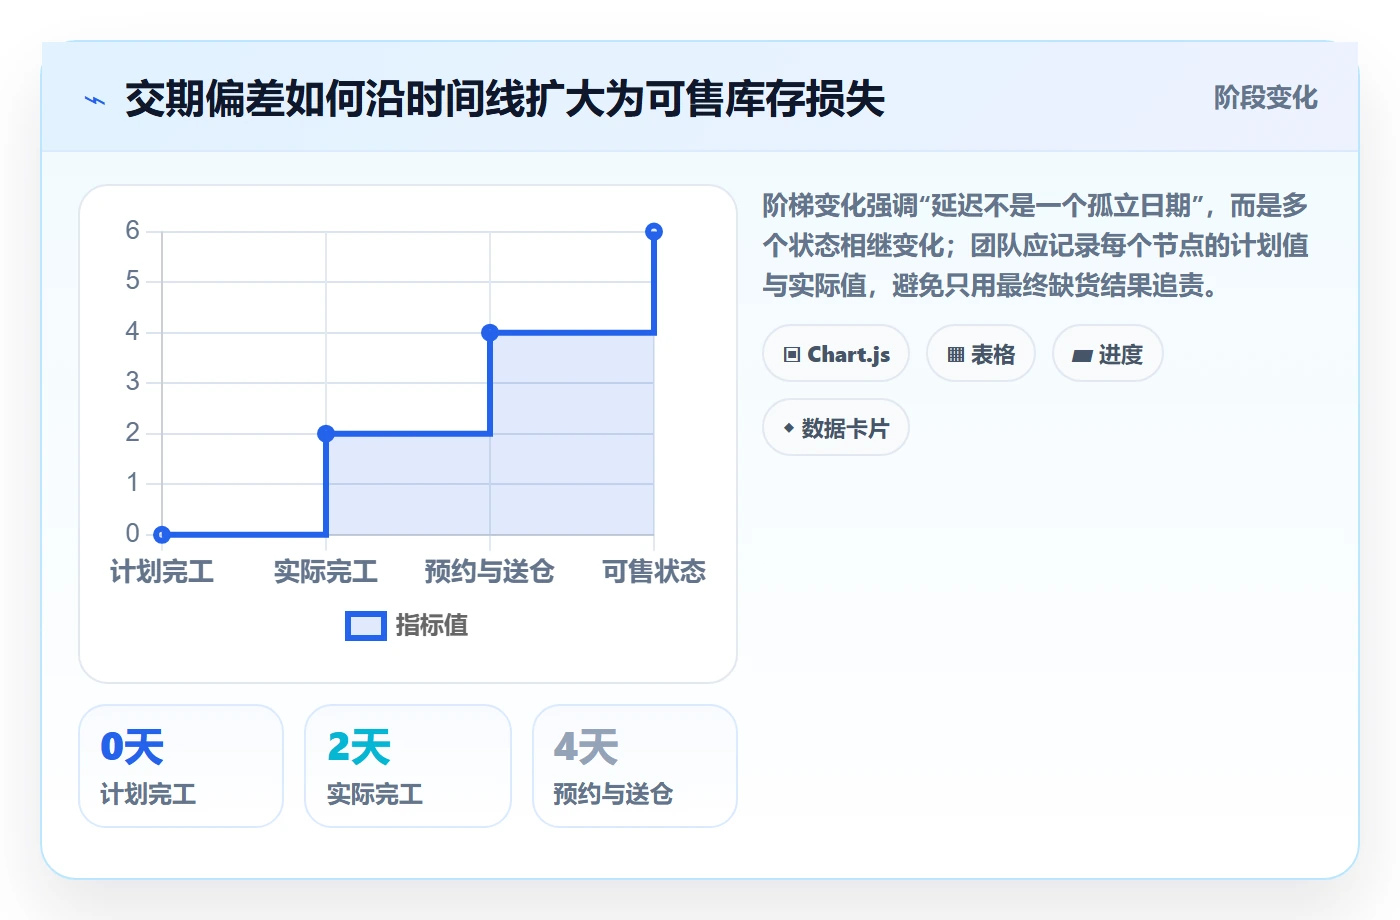Click the 计划完工 x-axis label

162,572
